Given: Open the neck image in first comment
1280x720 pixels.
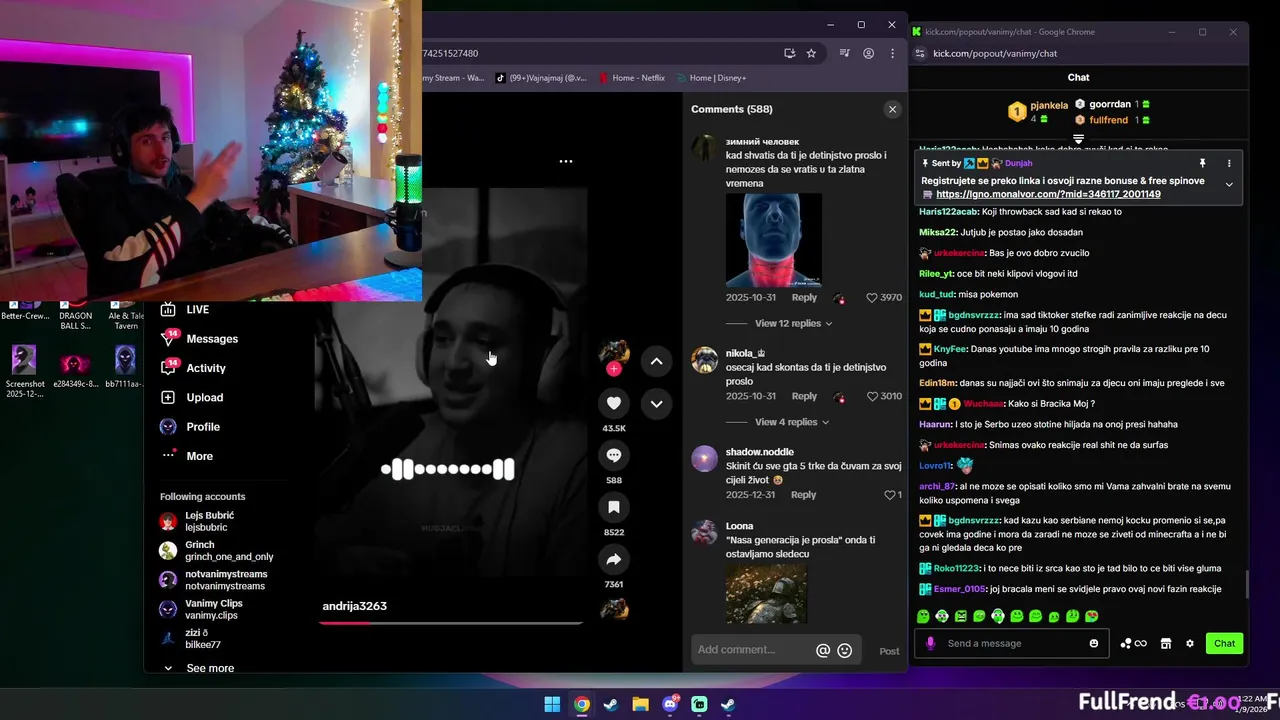Looking at the screenshot, I should coord(774,240).
